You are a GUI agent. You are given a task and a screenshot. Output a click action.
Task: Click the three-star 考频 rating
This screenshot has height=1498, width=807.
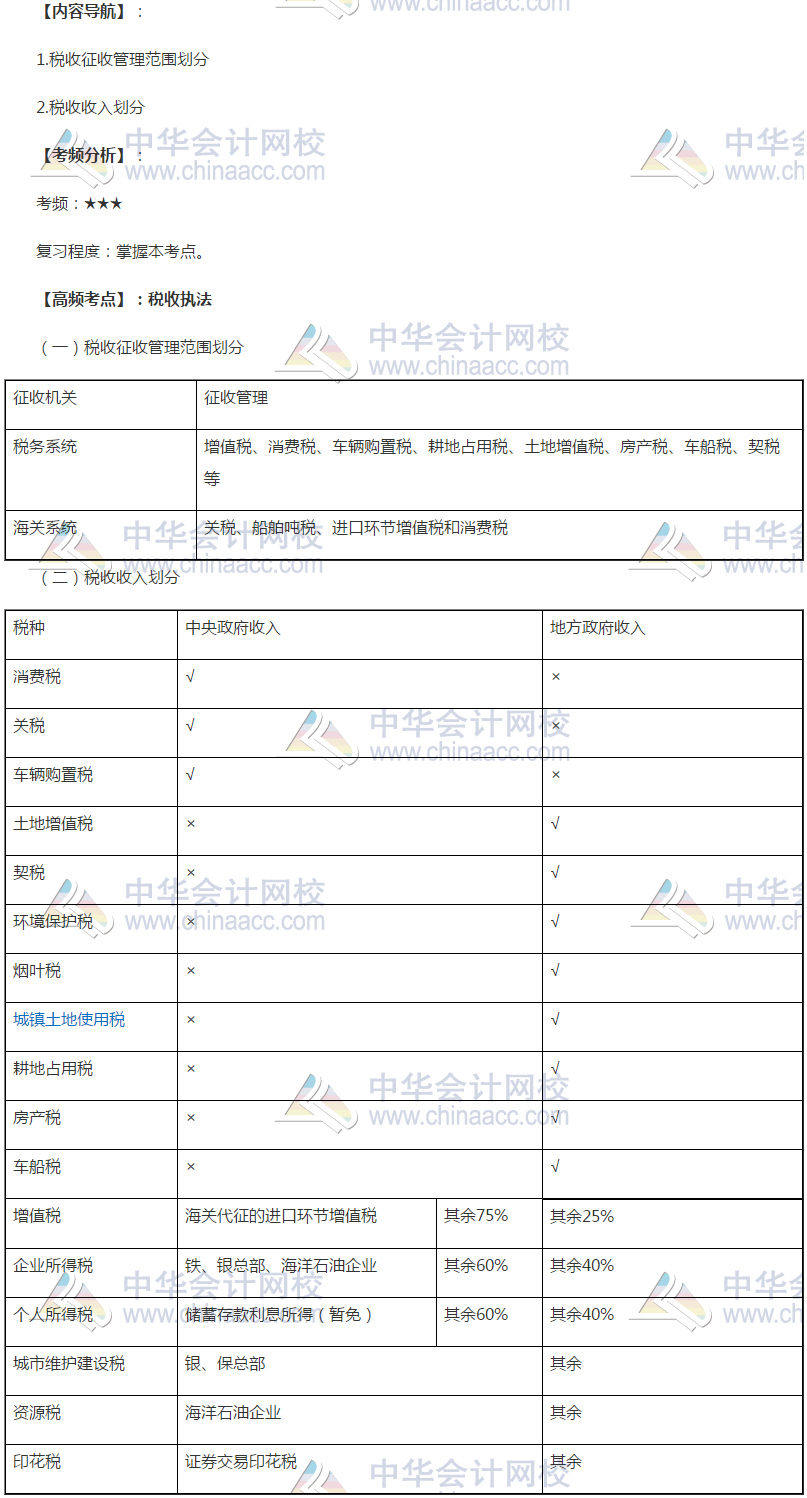103,203
